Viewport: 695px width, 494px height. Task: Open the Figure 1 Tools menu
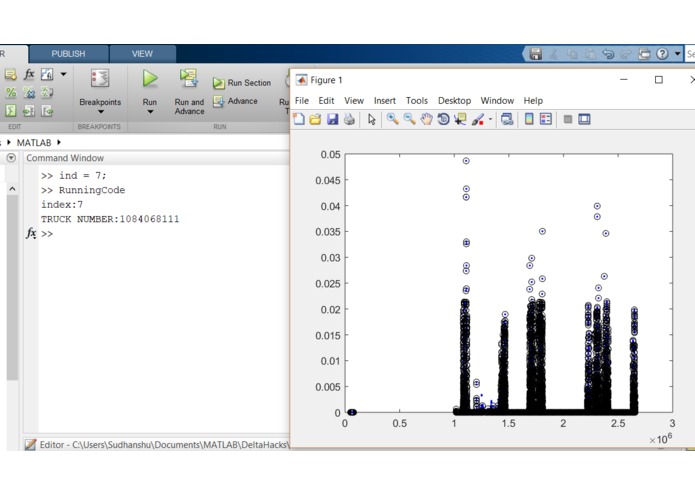(x=417, y=101)
